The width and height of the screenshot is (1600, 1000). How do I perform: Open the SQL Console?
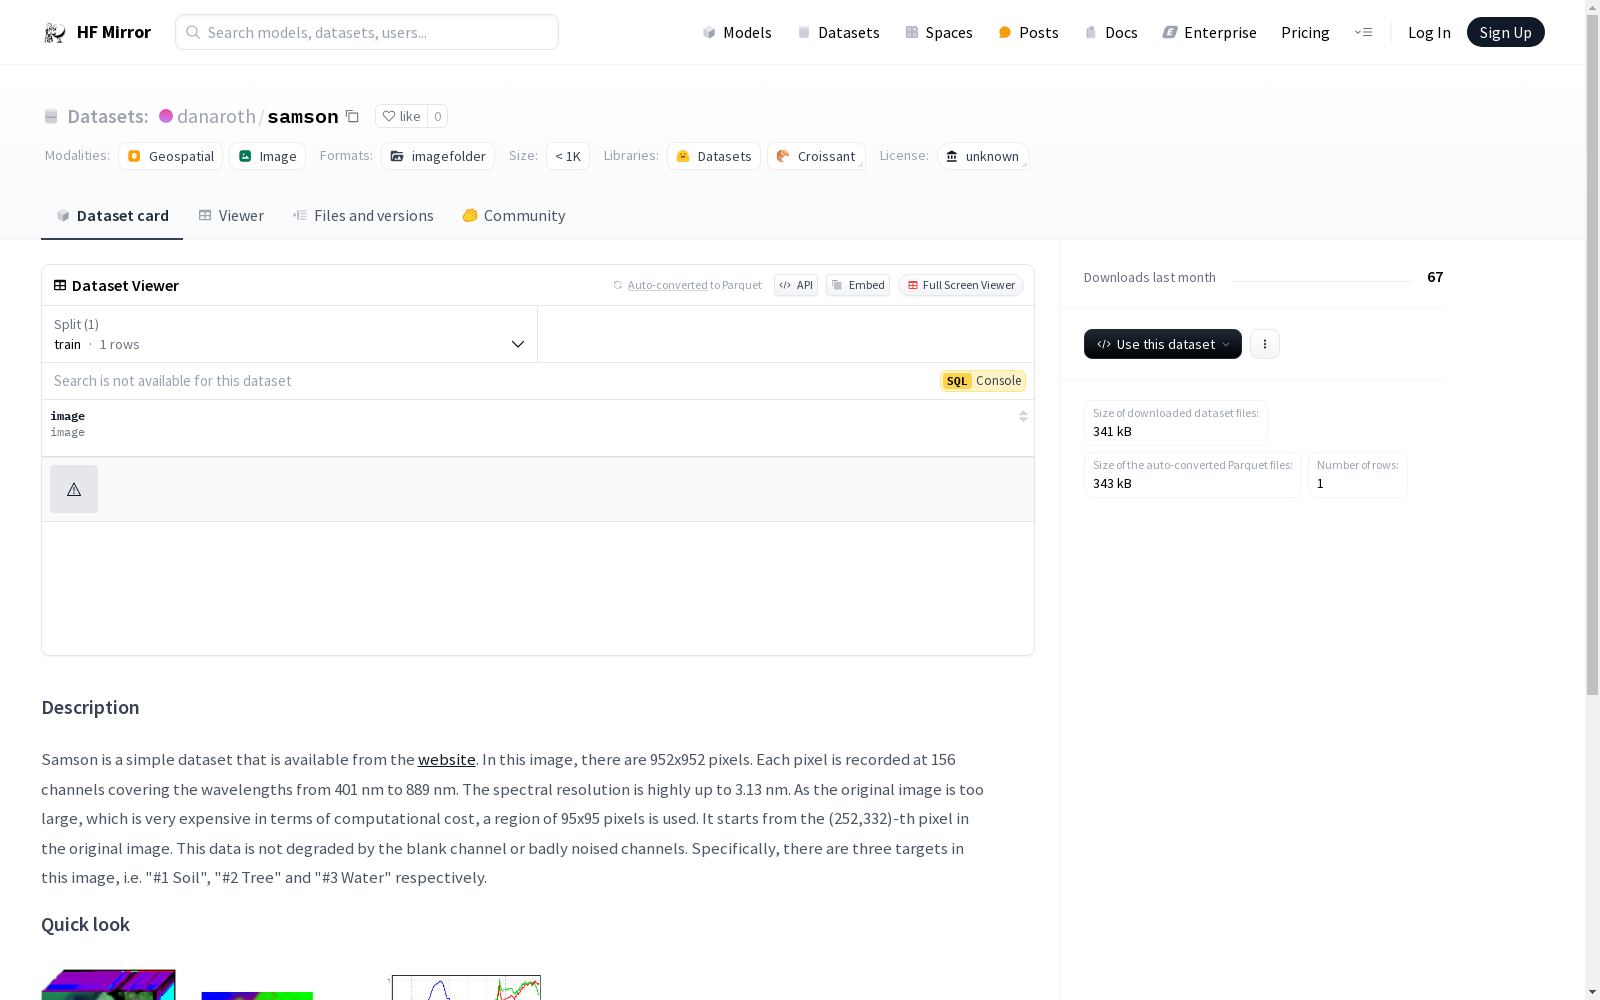click(x=983, y=381)
